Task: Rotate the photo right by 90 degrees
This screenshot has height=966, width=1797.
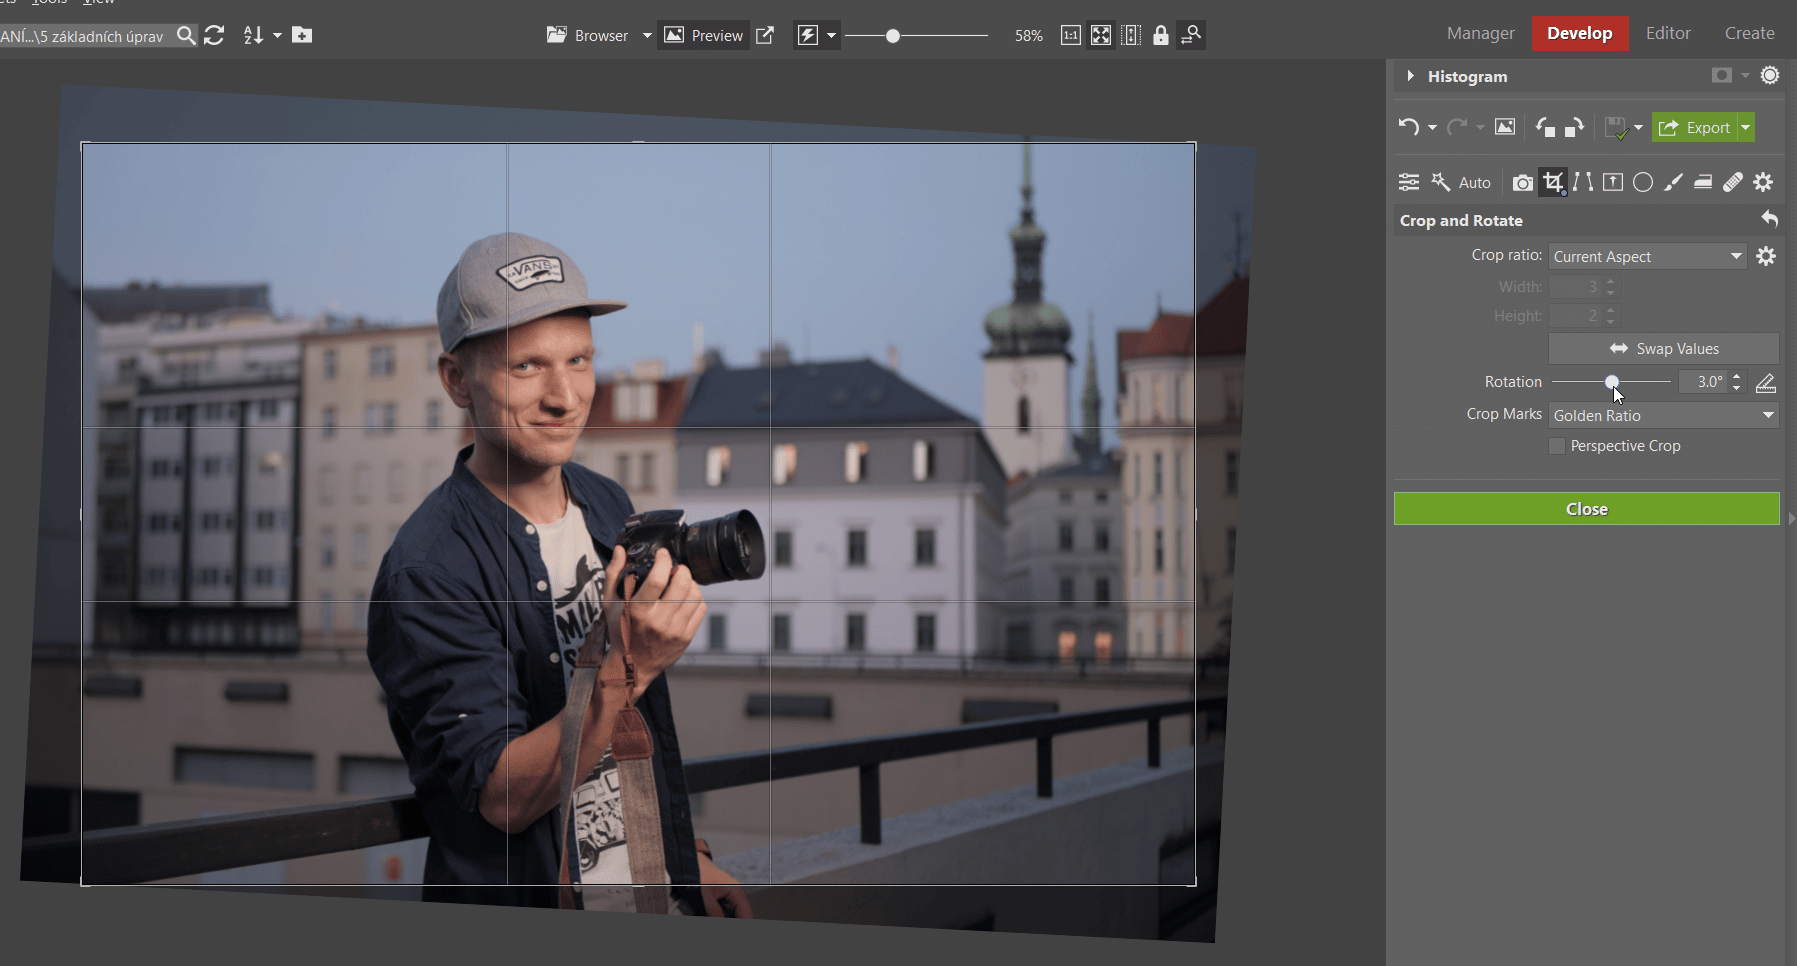Action: (1574, 127)
